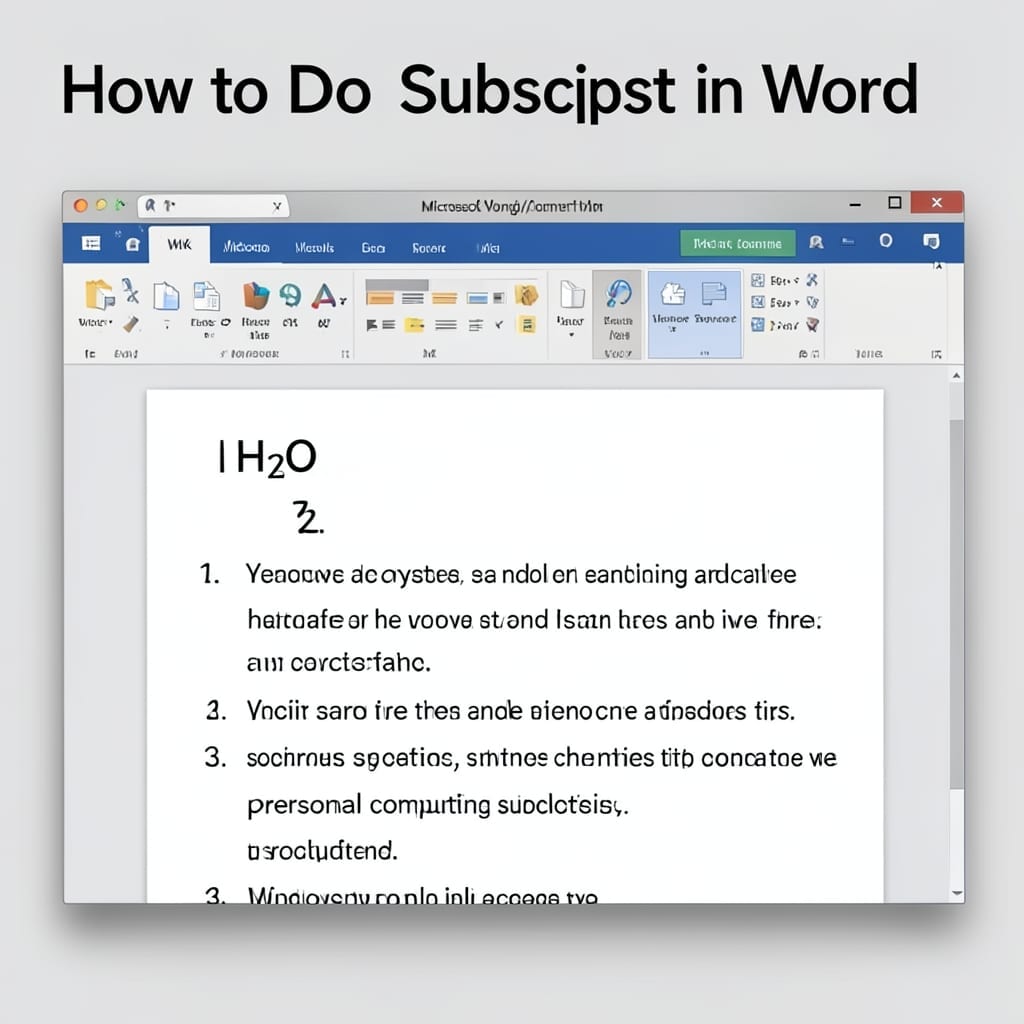This screenshot has height=1024, width=1024.
Task: Click the scrollbar down arrow
Action: (x=957, y=893)
